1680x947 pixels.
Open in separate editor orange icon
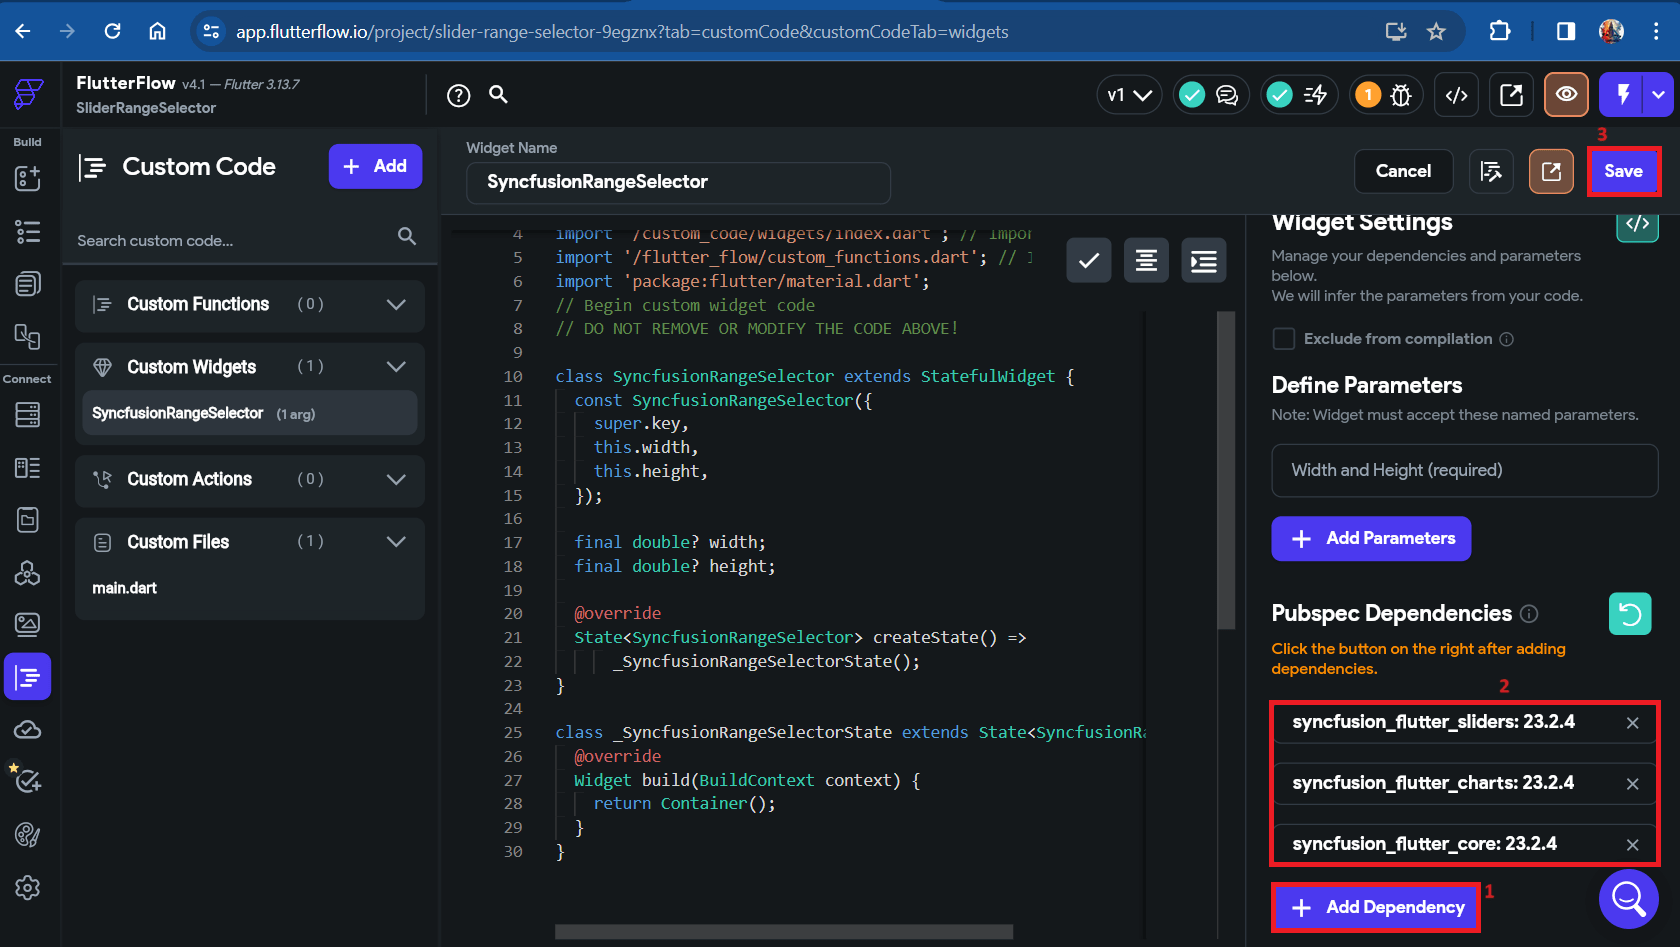[x=1551, y=171]
